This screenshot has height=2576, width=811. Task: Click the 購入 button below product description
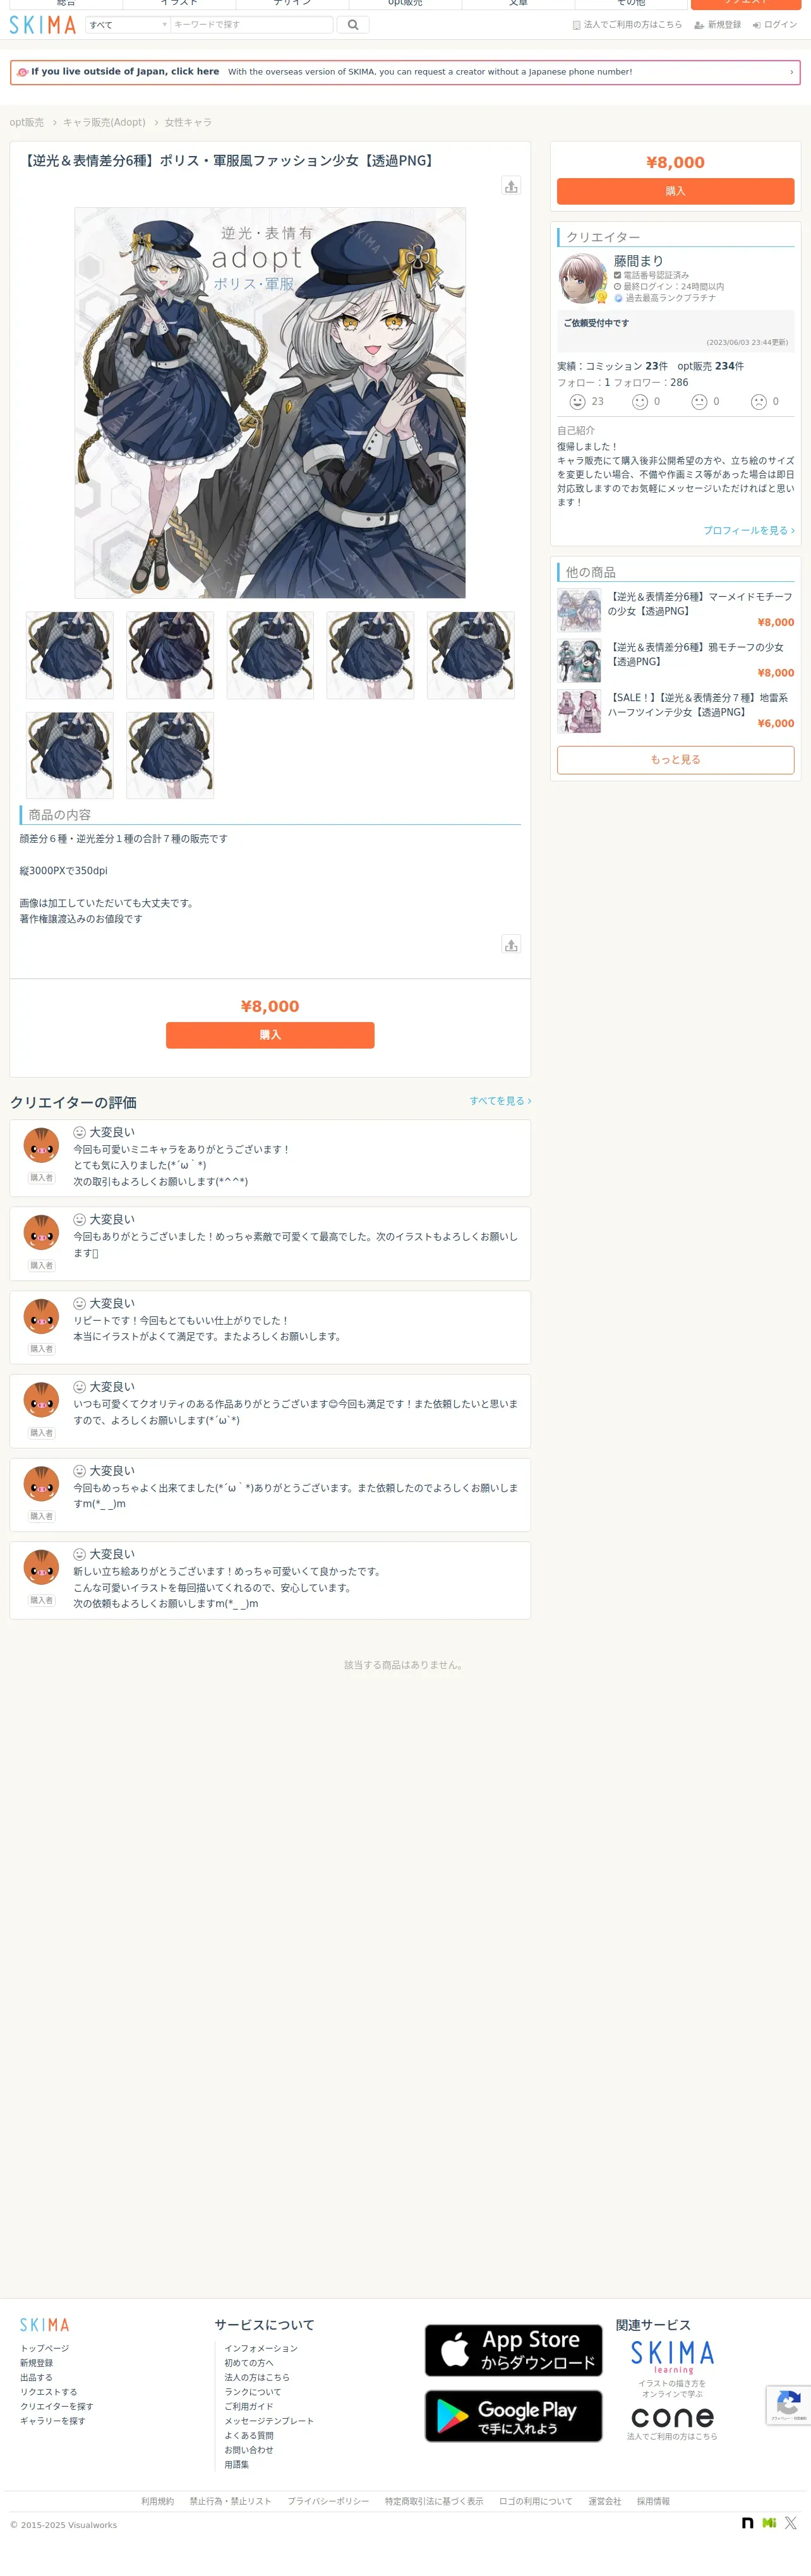click(270, 1035)
